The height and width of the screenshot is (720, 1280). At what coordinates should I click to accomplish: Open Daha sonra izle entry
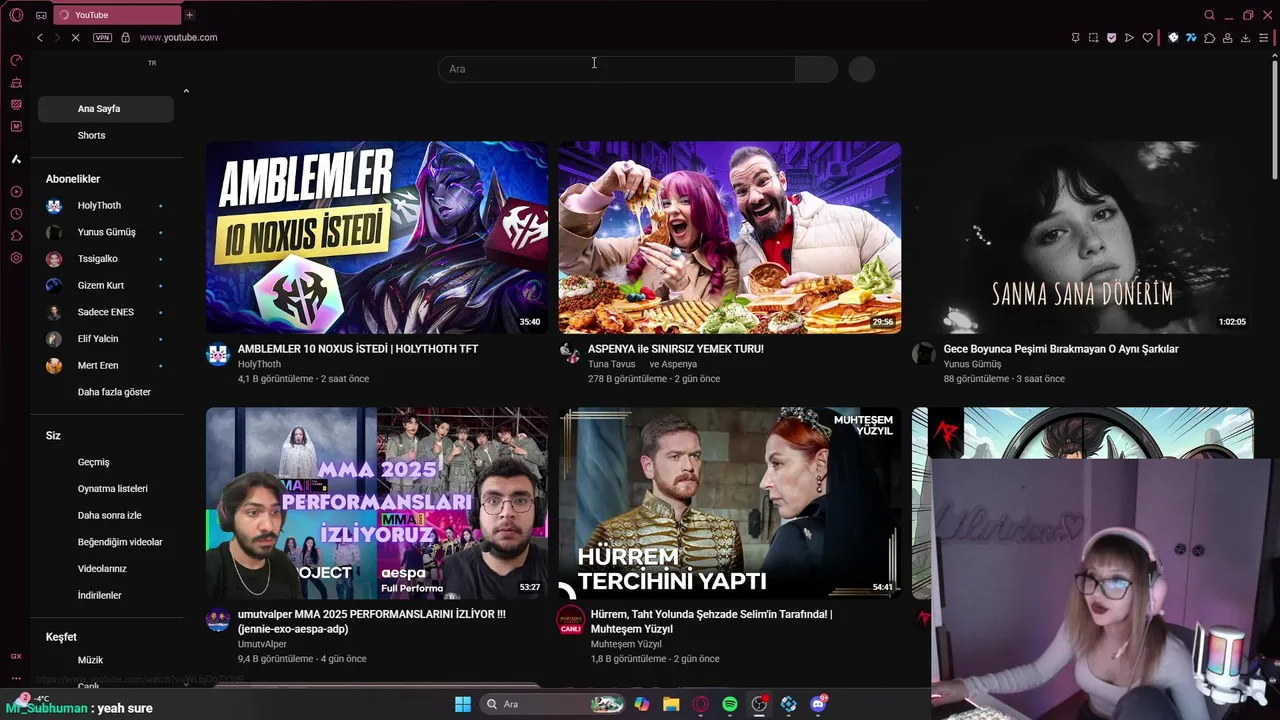point(106,516)
